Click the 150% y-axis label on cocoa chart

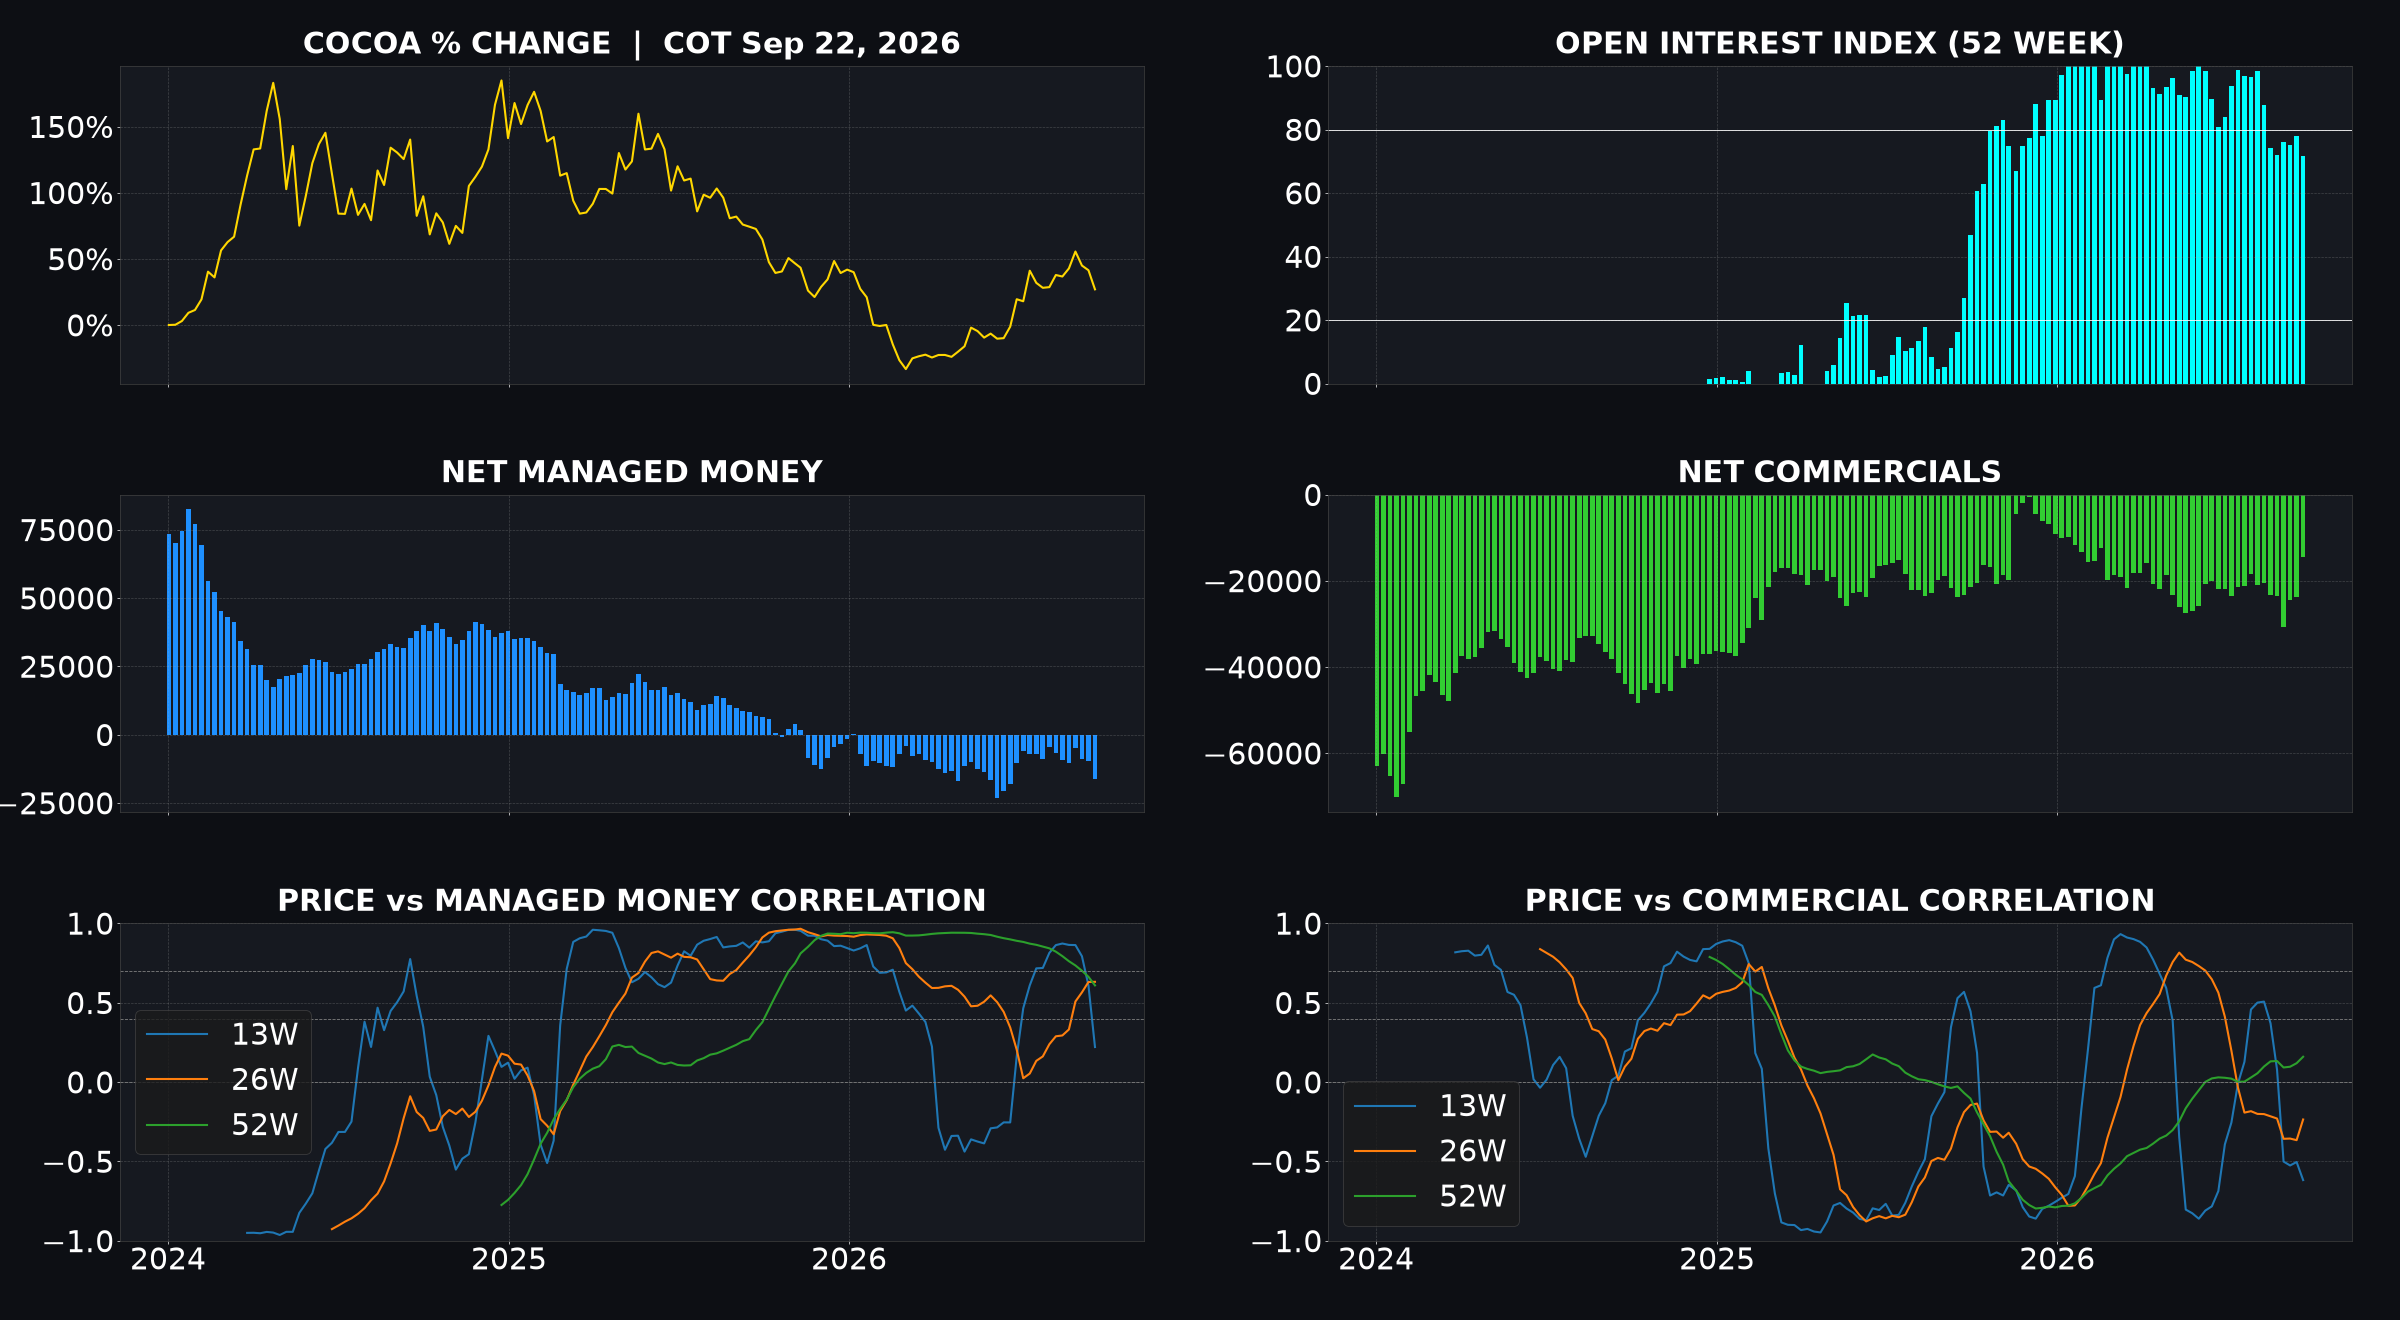point(71,128)
